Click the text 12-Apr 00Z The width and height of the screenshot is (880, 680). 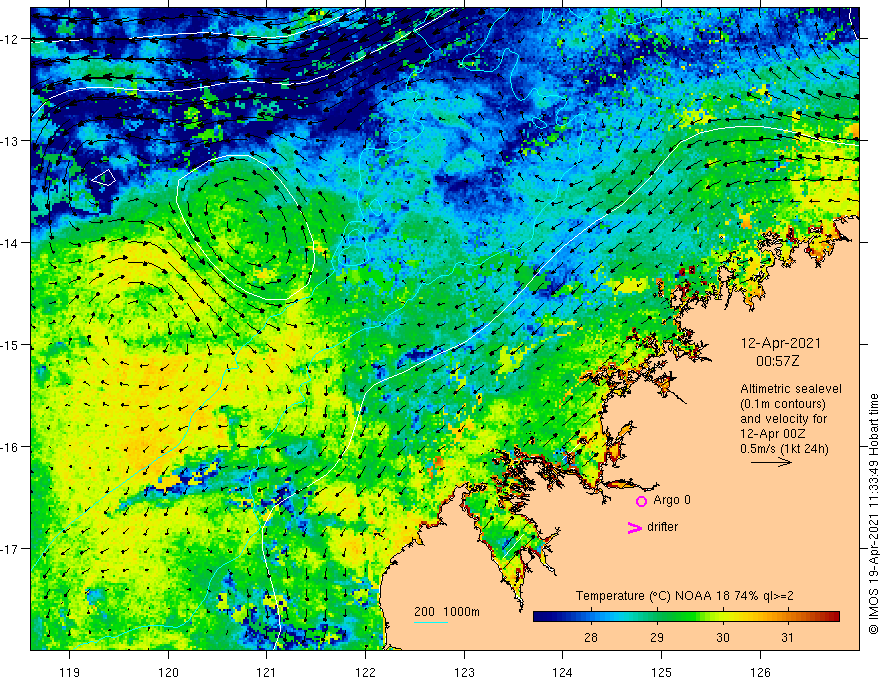tap(773, 434)
